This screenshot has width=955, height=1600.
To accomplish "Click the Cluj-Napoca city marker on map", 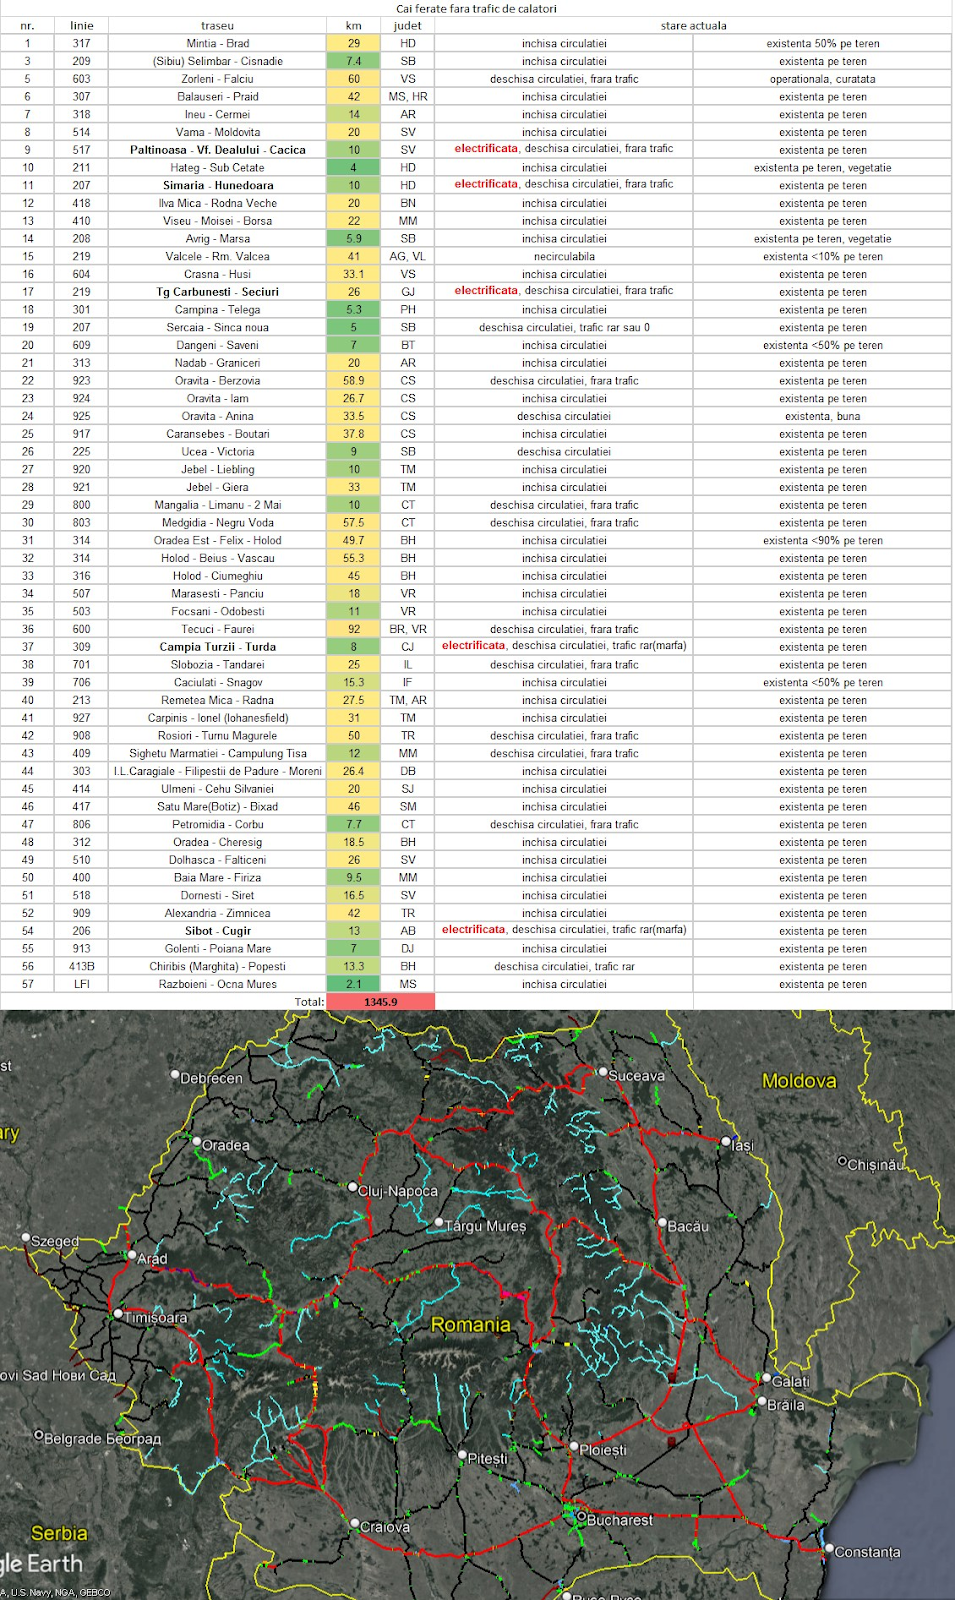I will (353, 1187).
